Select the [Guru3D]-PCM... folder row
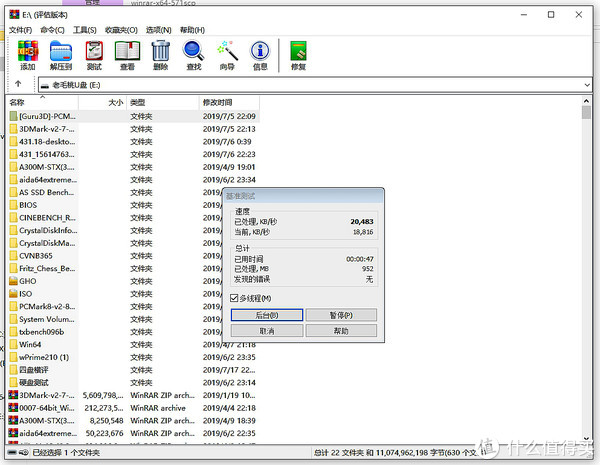This screenshot has height=465, width=600. click(x=133, y=116)
